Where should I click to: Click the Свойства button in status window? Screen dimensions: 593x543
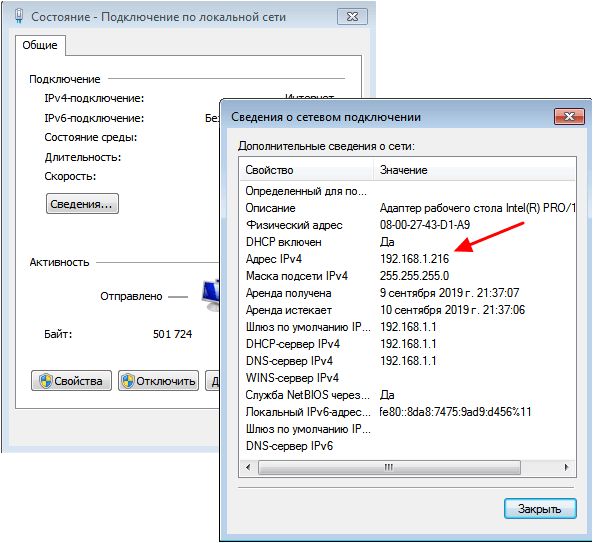[x=71, y=380]
